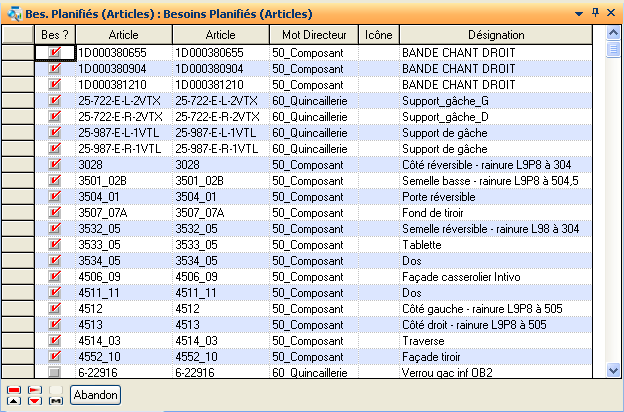Open the panel options dropdown arrow in title bar

(x=578, y=13)
